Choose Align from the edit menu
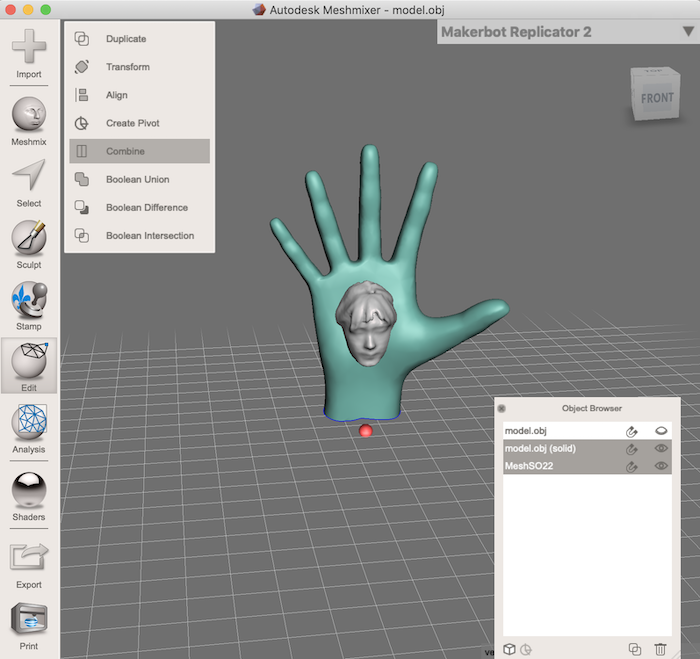The width and height of the screenshot is (700, 659). click(x=139, y=95)
